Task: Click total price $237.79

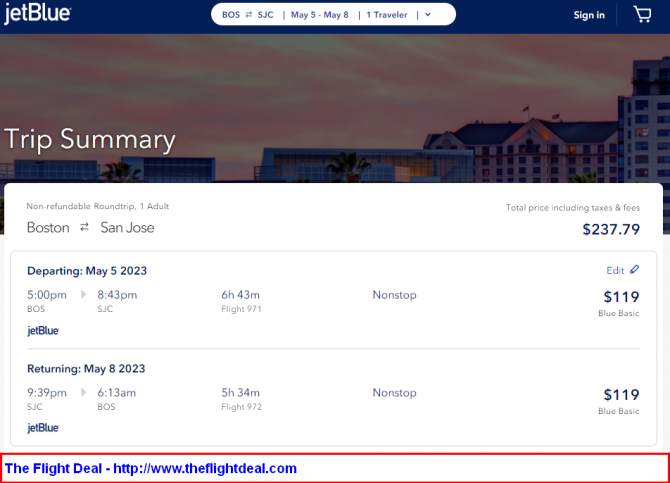Action: click(x=611, y=229)
